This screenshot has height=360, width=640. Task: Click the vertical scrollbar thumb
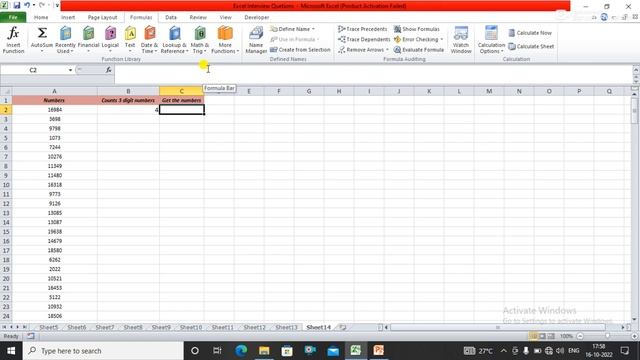pyautogui.click(x=634, y=111)
